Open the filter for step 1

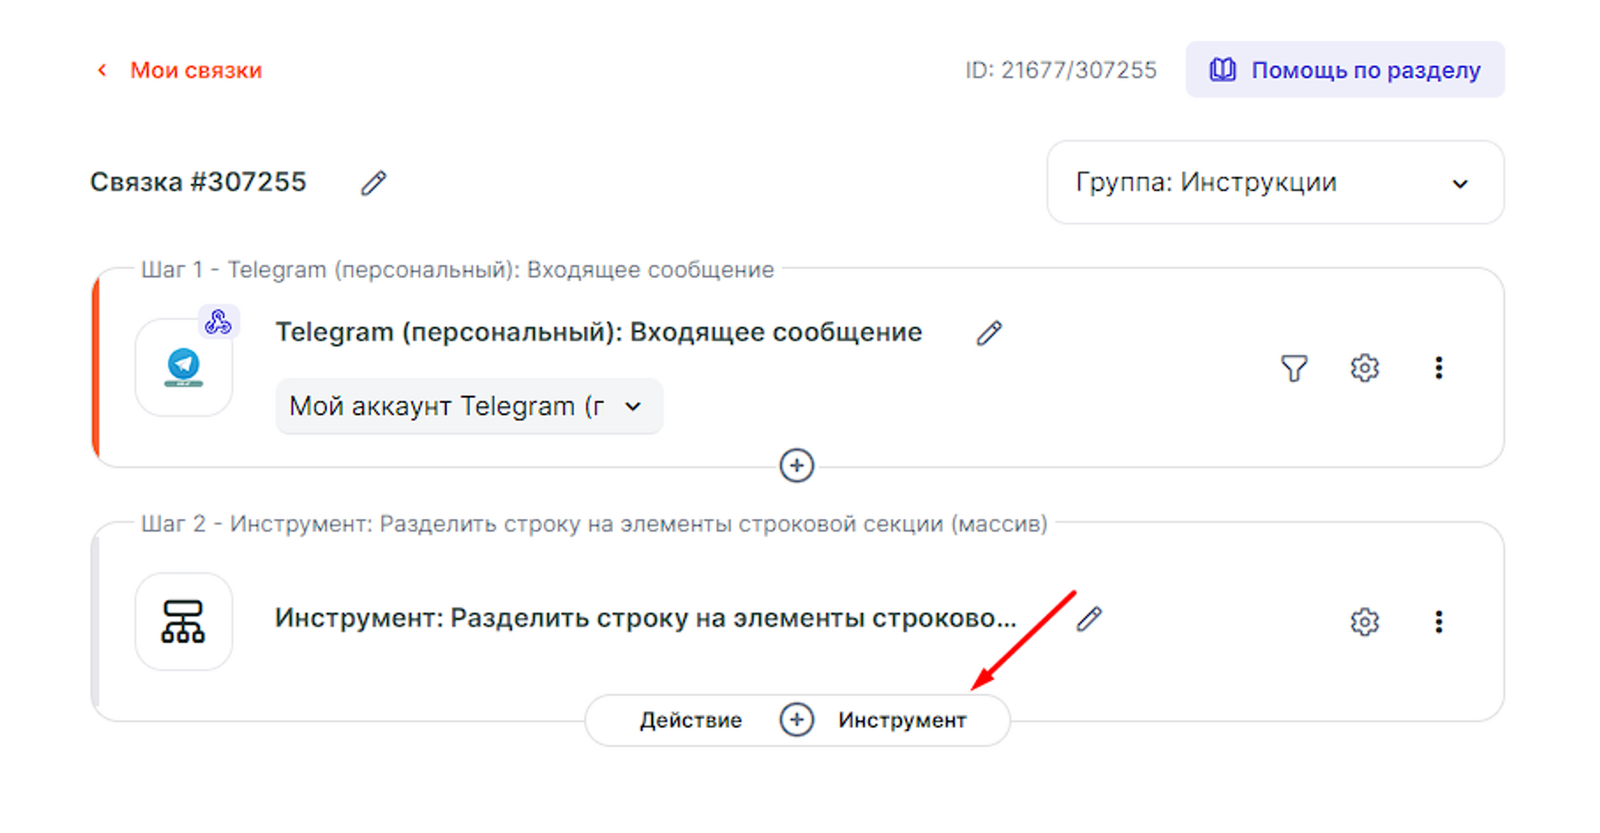(x=1294, y=368)
